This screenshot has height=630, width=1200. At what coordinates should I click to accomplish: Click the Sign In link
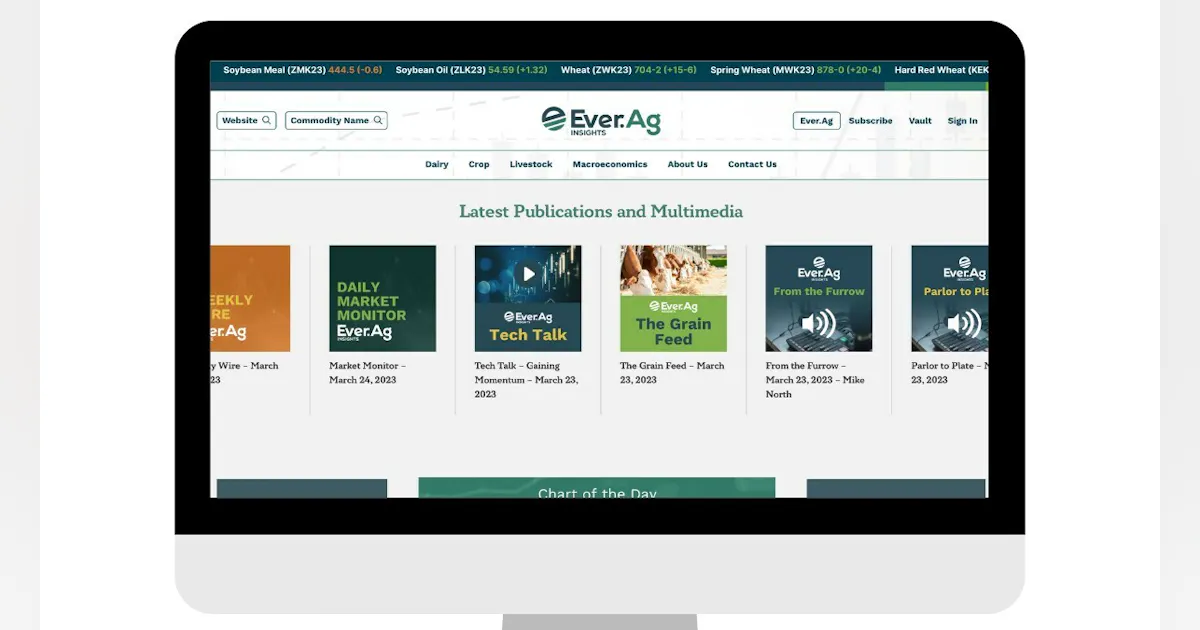963,121
